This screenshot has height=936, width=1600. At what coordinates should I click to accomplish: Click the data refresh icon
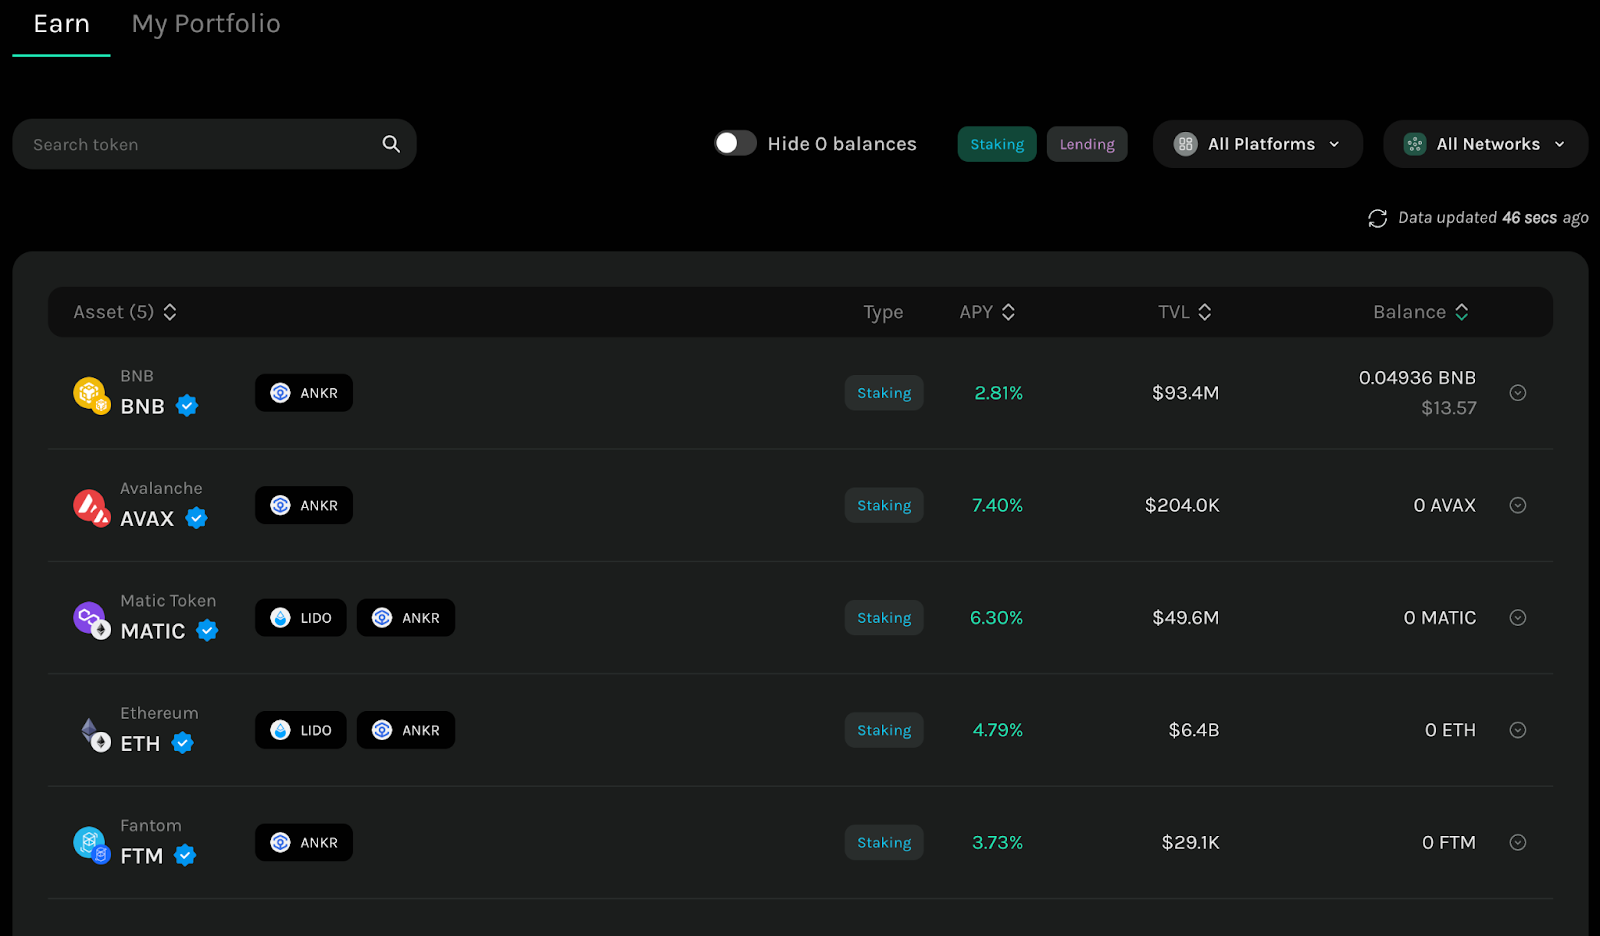1377,218
